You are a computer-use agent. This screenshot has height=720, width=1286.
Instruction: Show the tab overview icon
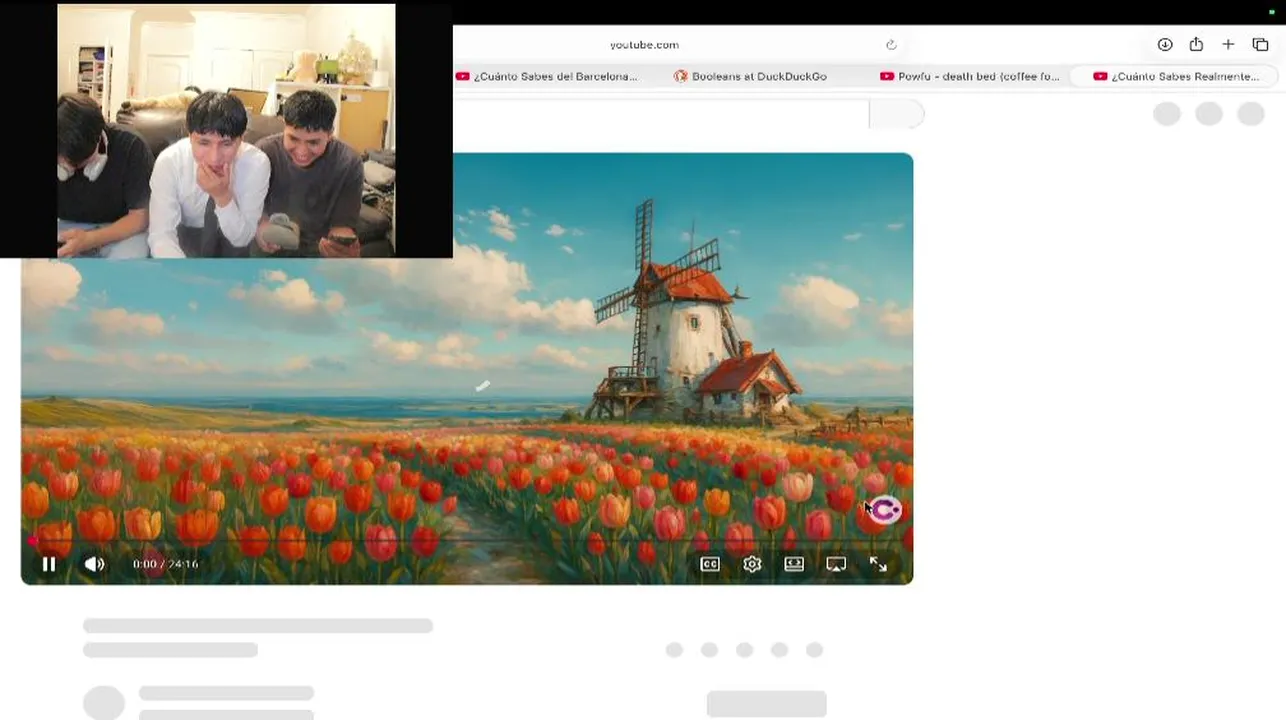[1260, 45]
